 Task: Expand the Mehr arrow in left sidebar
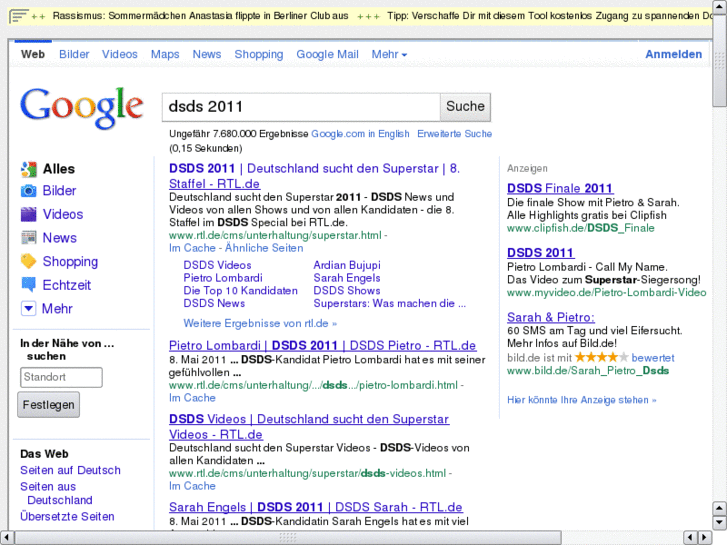click(28, 309)
